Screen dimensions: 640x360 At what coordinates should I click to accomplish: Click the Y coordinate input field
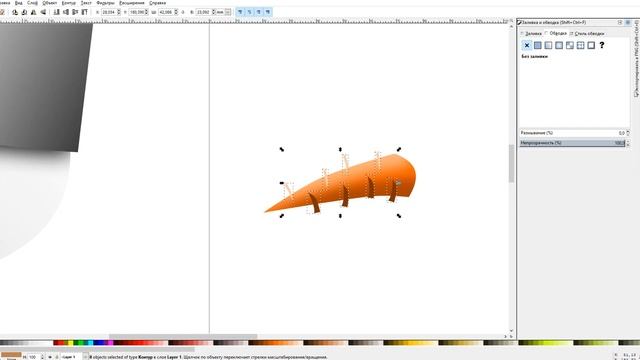click(137, 12)
